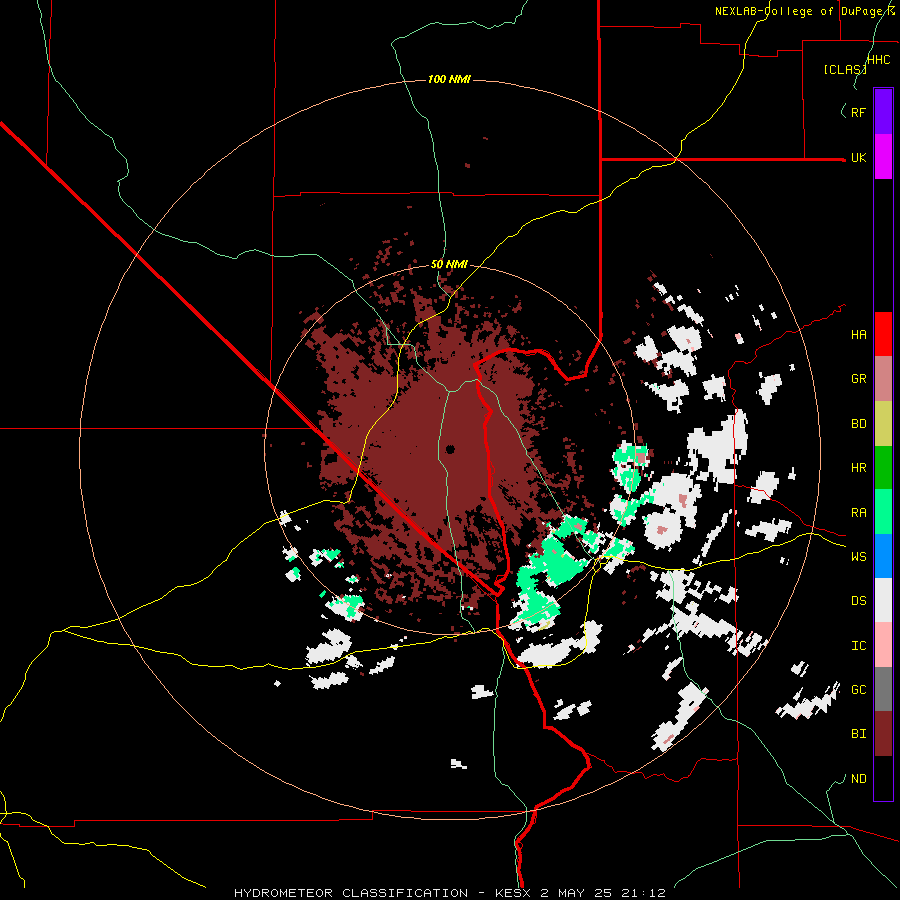Viewport: 900px width, 900px height.
Task: Click the HA legend label
Action: (x=858, y=334)
